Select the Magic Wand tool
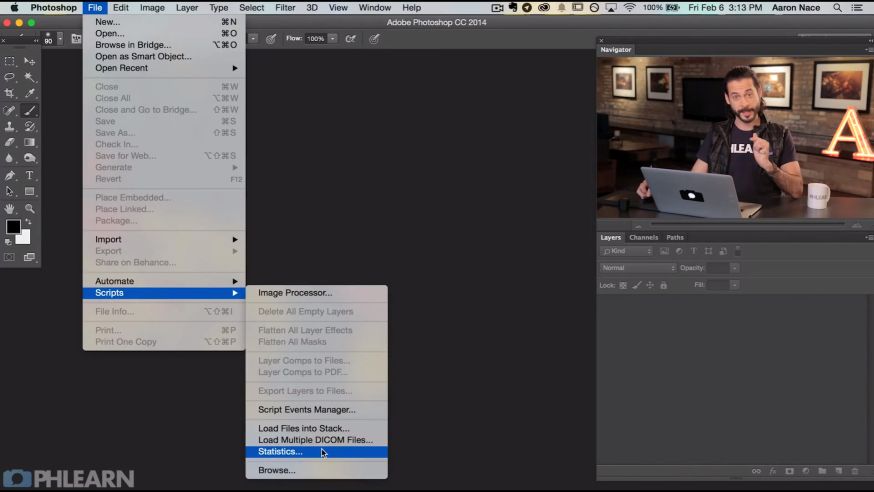Screen dimensions: 874x492 (x=30, y=77)
